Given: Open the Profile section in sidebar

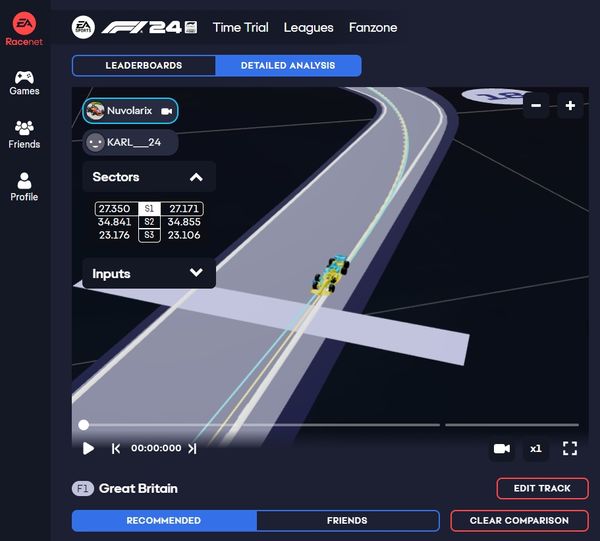Looking at the screenshot, I should tap(24, 187).
